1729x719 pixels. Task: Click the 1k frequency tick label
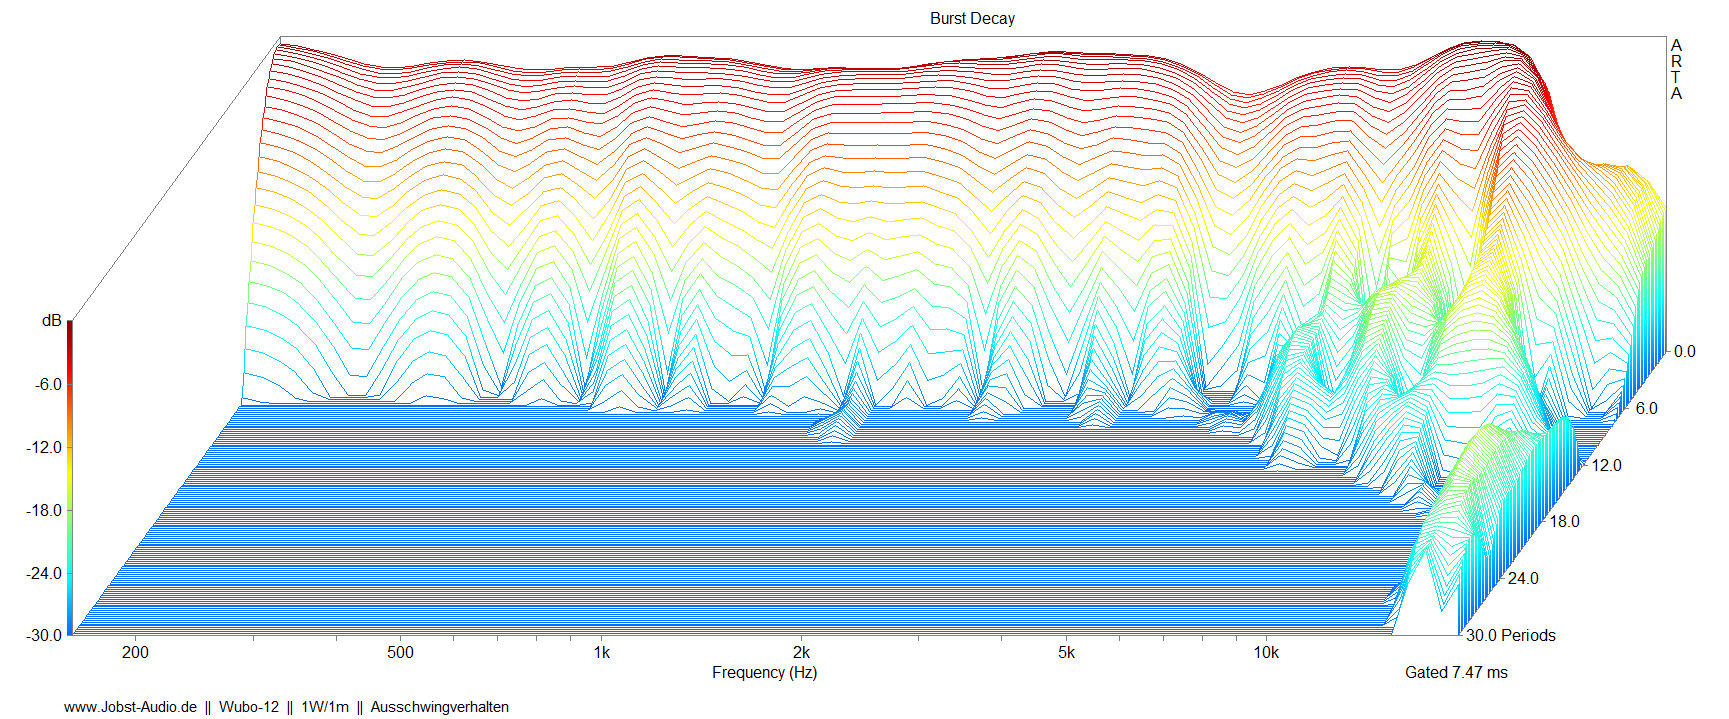click(601, 652)
